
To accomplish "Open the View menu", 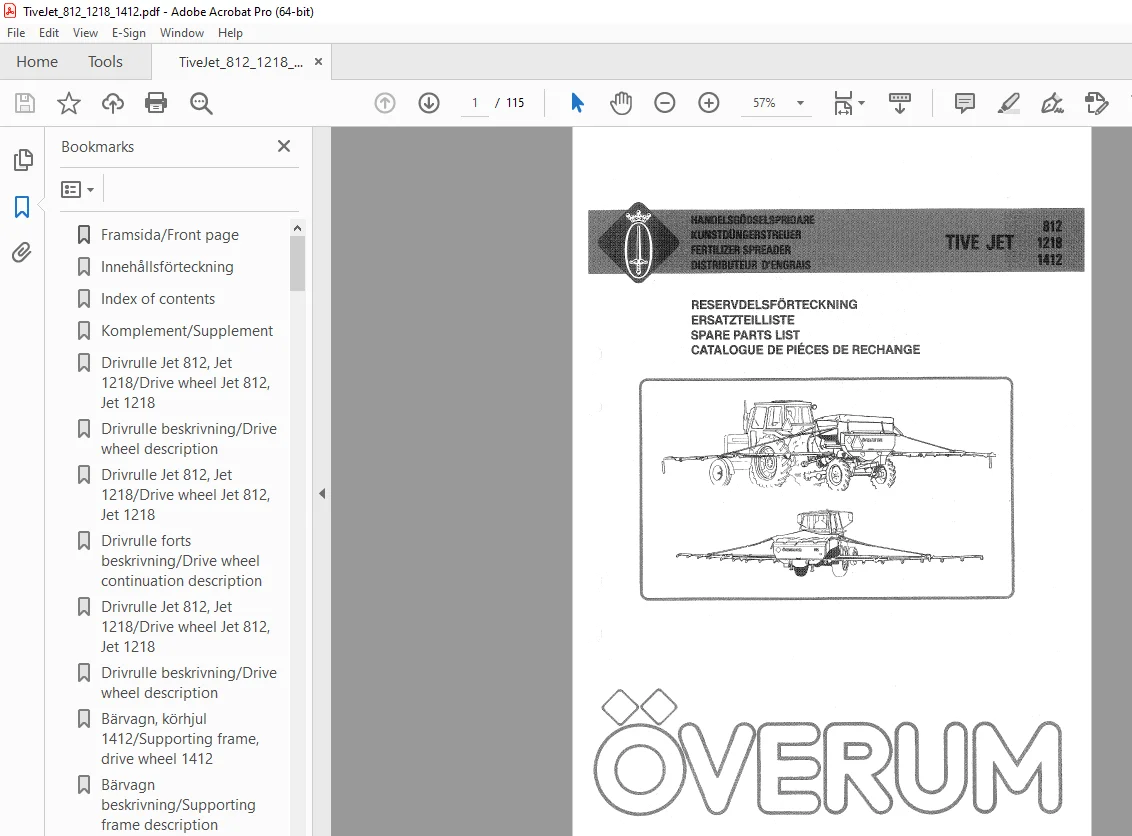I will coord(85,32).
